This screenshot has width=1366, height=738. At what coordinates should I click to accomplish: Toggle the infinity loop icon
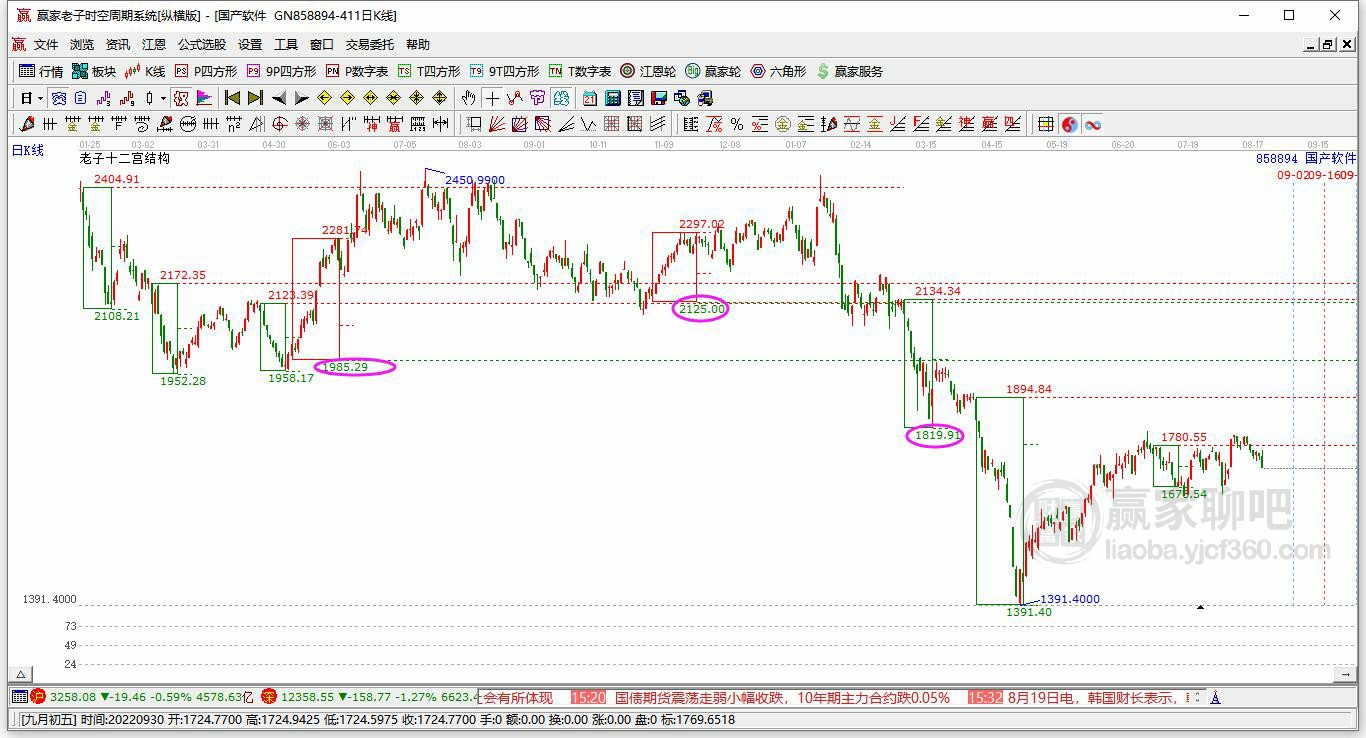click(x=1092, y=124)
